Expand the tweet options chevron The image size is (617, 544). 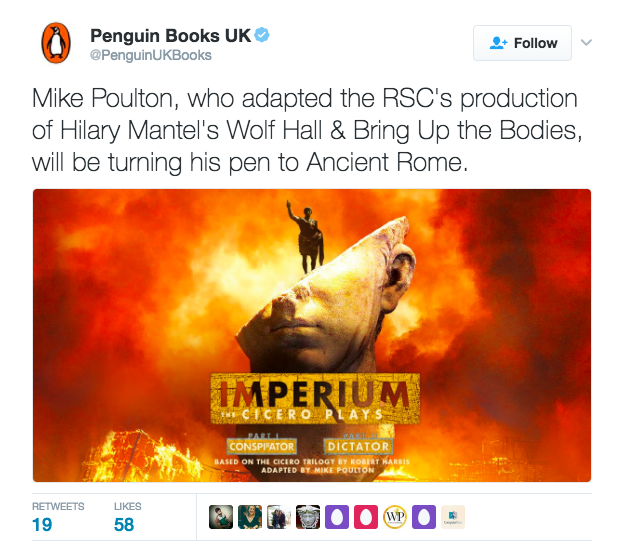pyautogui.click(x=586, y=42)
